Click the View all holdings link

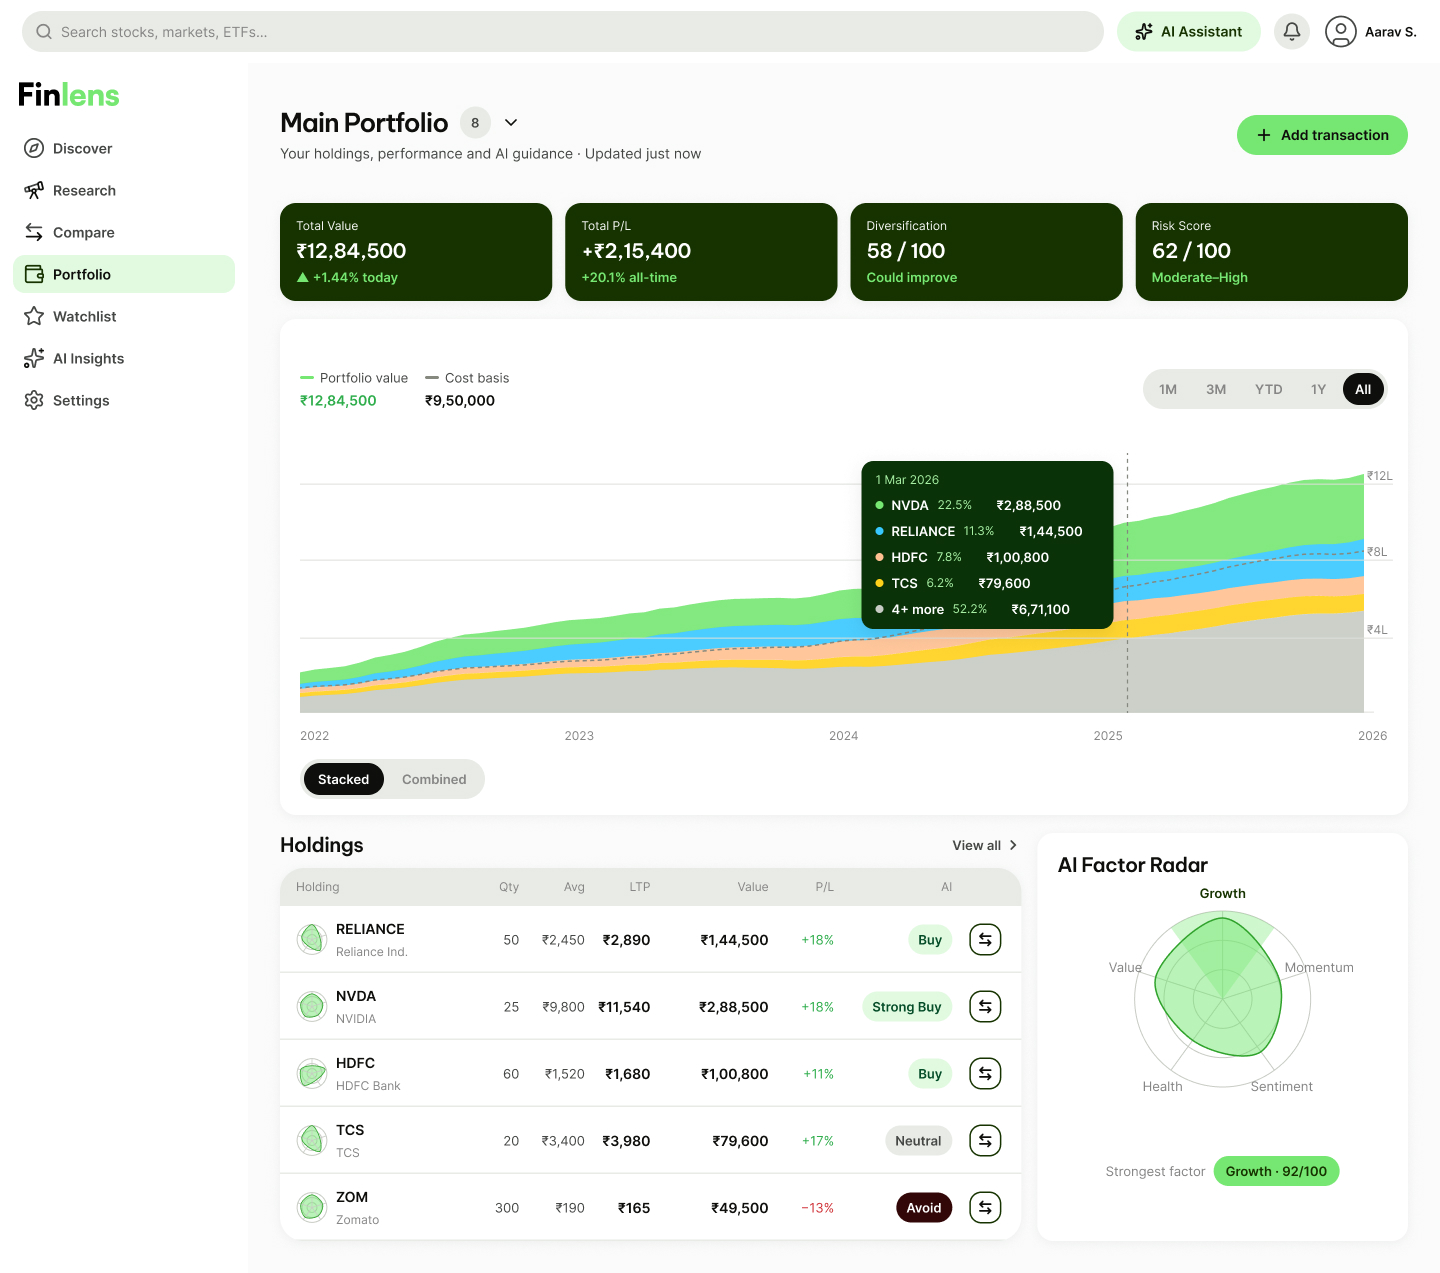click(985, 845)
